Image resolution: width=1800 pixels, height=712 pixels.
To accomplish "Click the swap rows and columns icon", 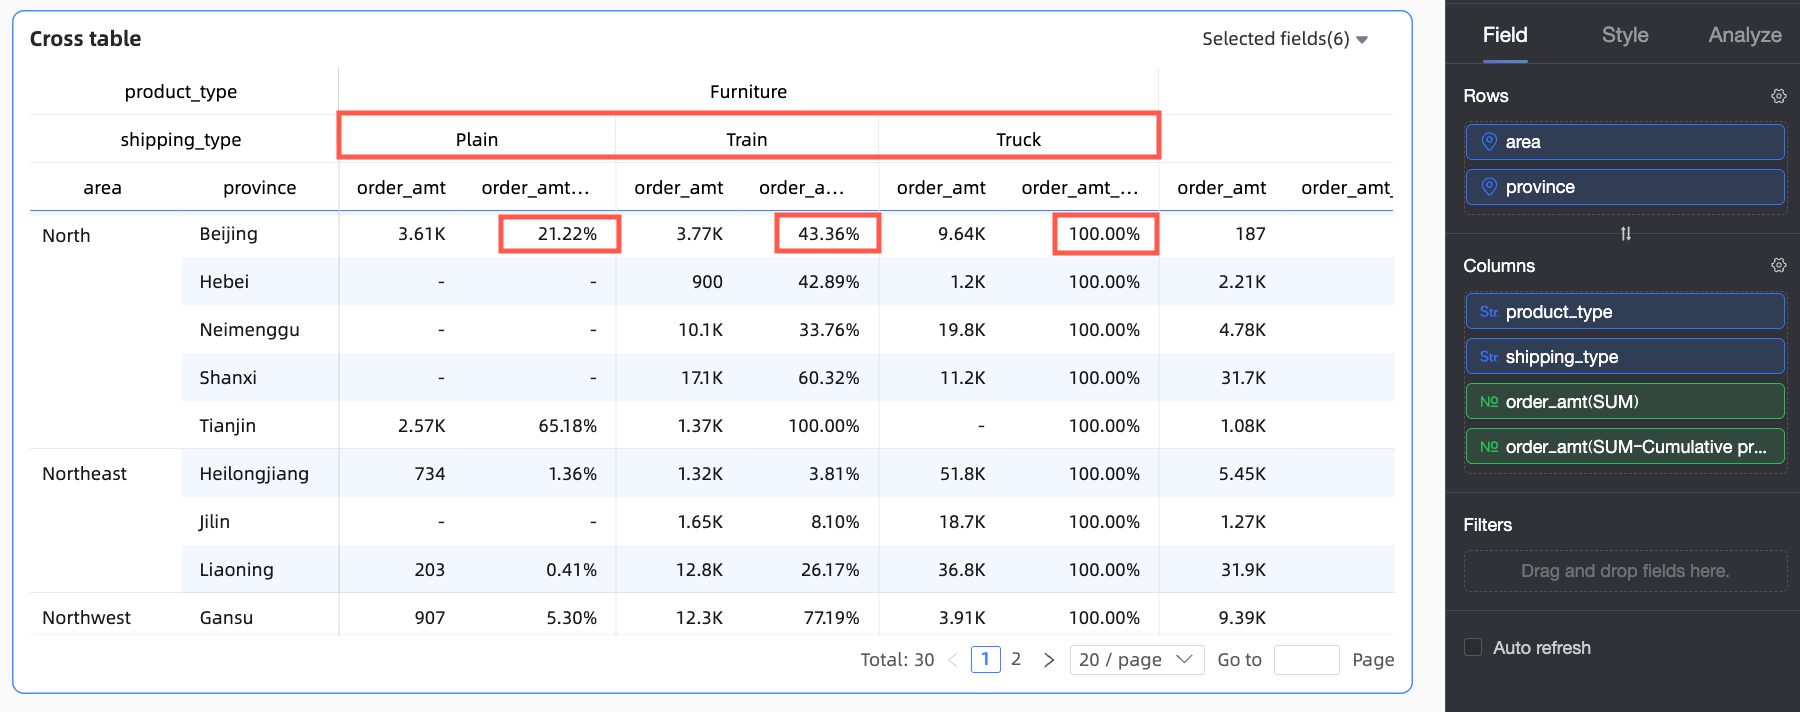I will click(x=1626, y=233).
